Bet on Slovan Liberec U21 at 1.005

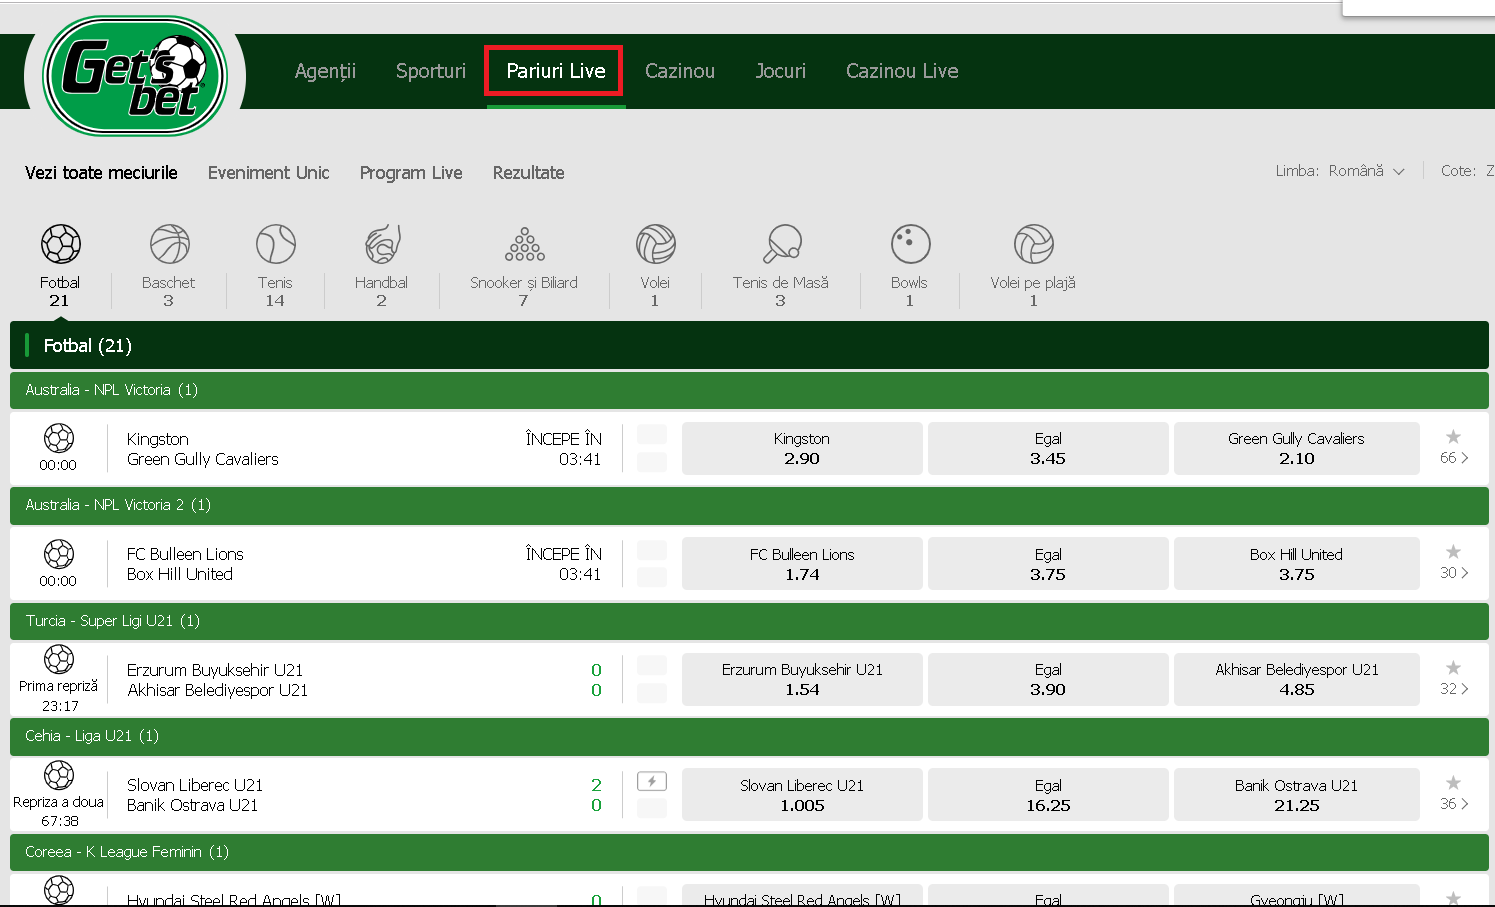coord(802,795)
